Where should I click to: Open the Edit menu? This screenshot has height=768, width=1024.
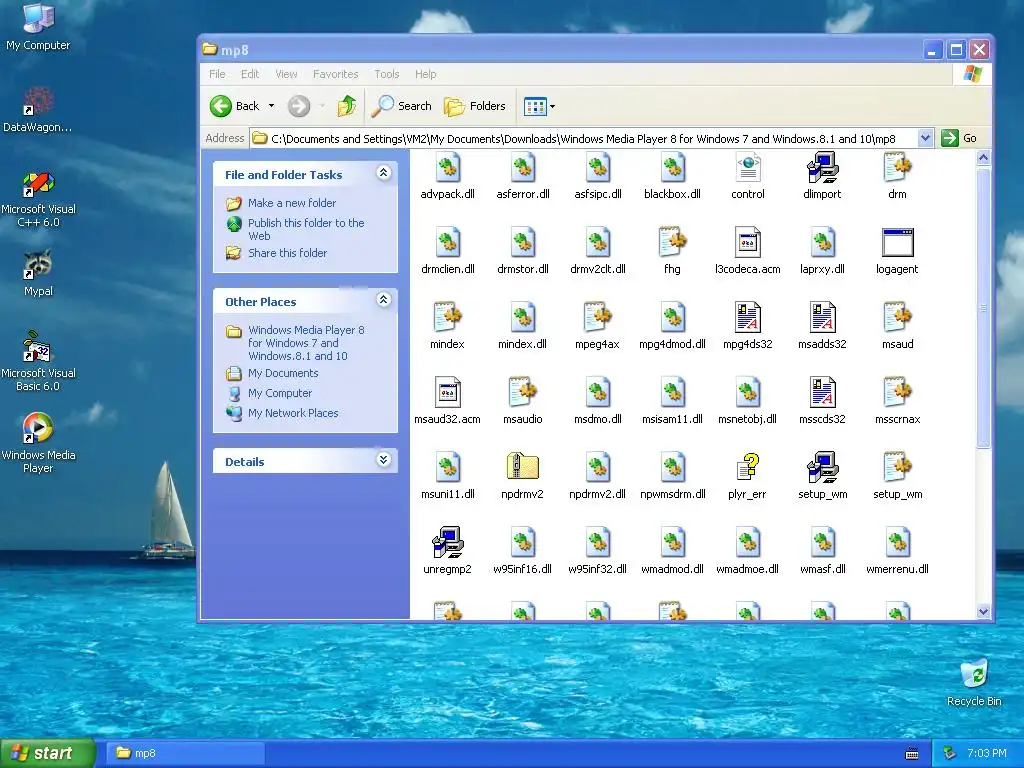pos(249,74)
